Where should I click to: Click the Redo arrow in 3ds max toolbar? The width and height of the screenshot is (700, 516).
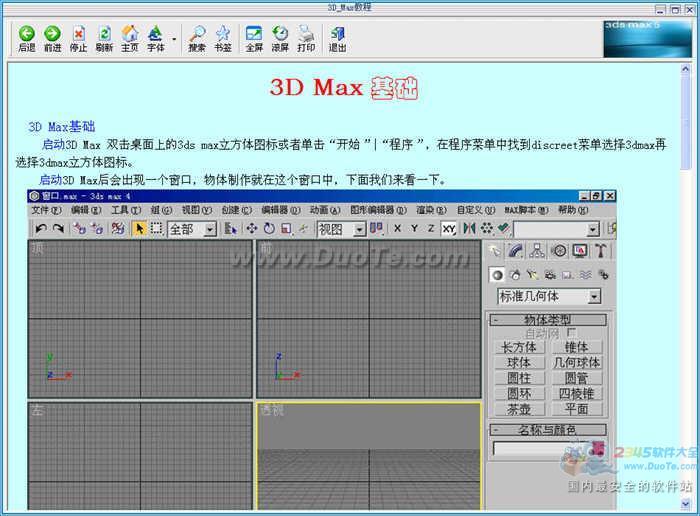point(58,229)
